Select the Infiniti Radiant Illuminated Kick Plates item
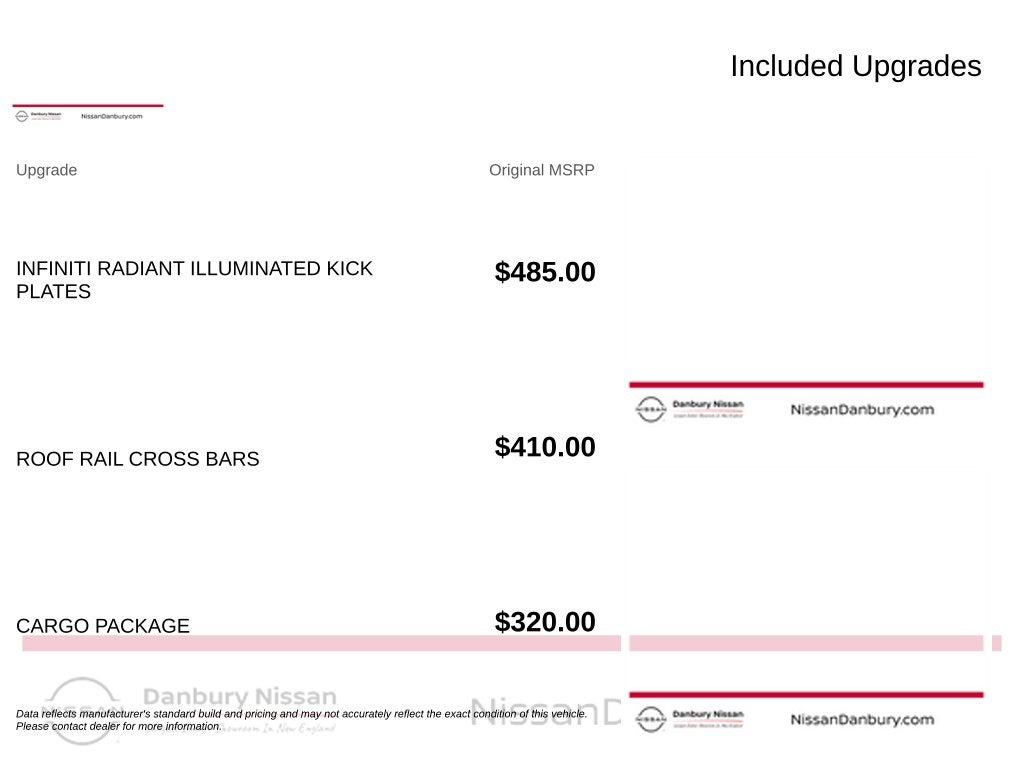Viewport: 1024px width, 768px height. tap(194, 280)
